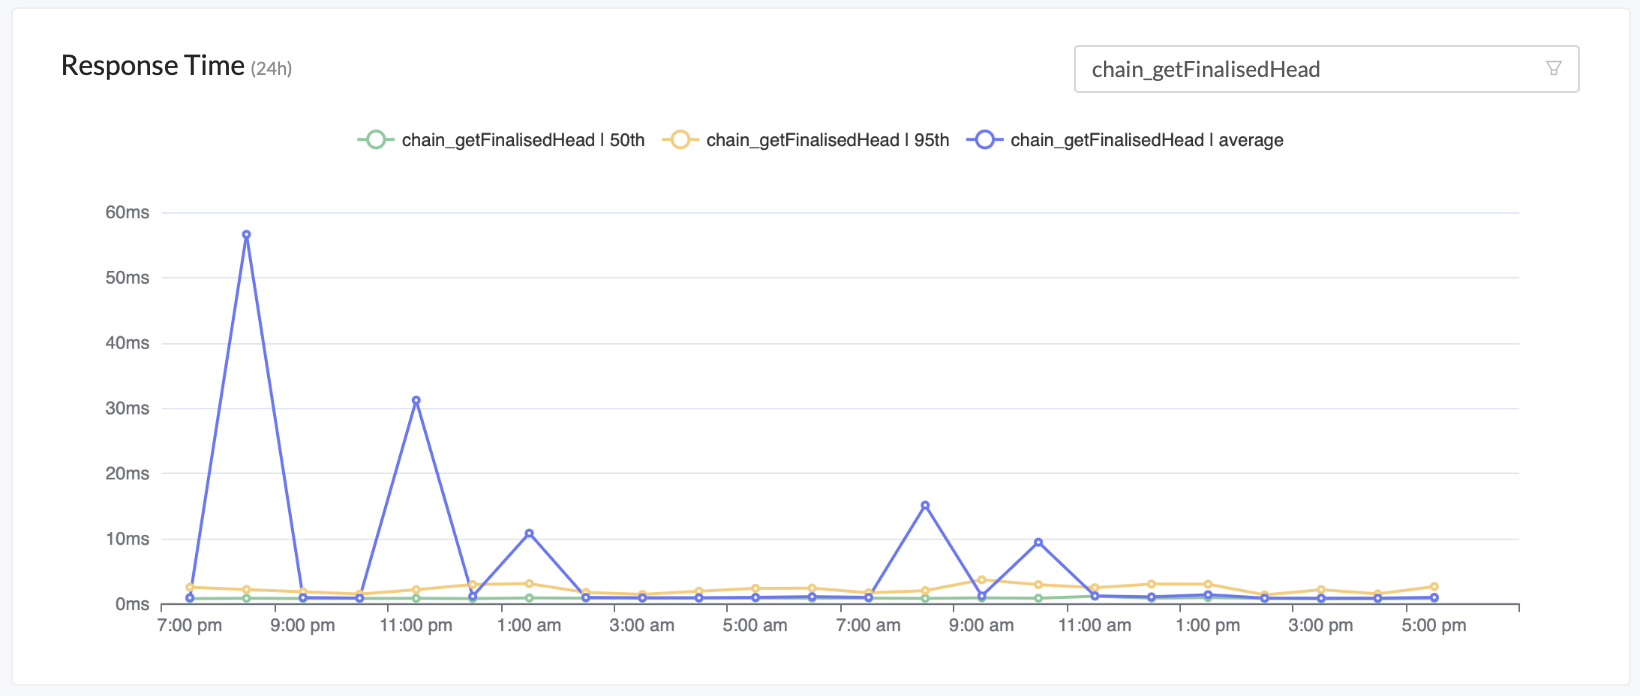Click the Response Time heading

pos(153,66)
